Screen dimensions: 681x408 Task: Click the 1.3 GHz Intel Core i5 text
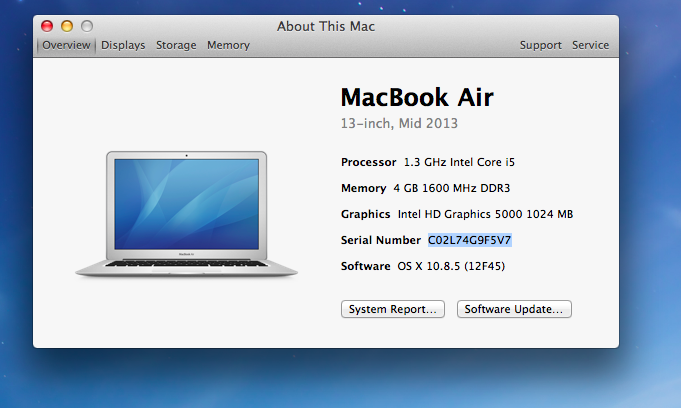click(x=458, y=162)
